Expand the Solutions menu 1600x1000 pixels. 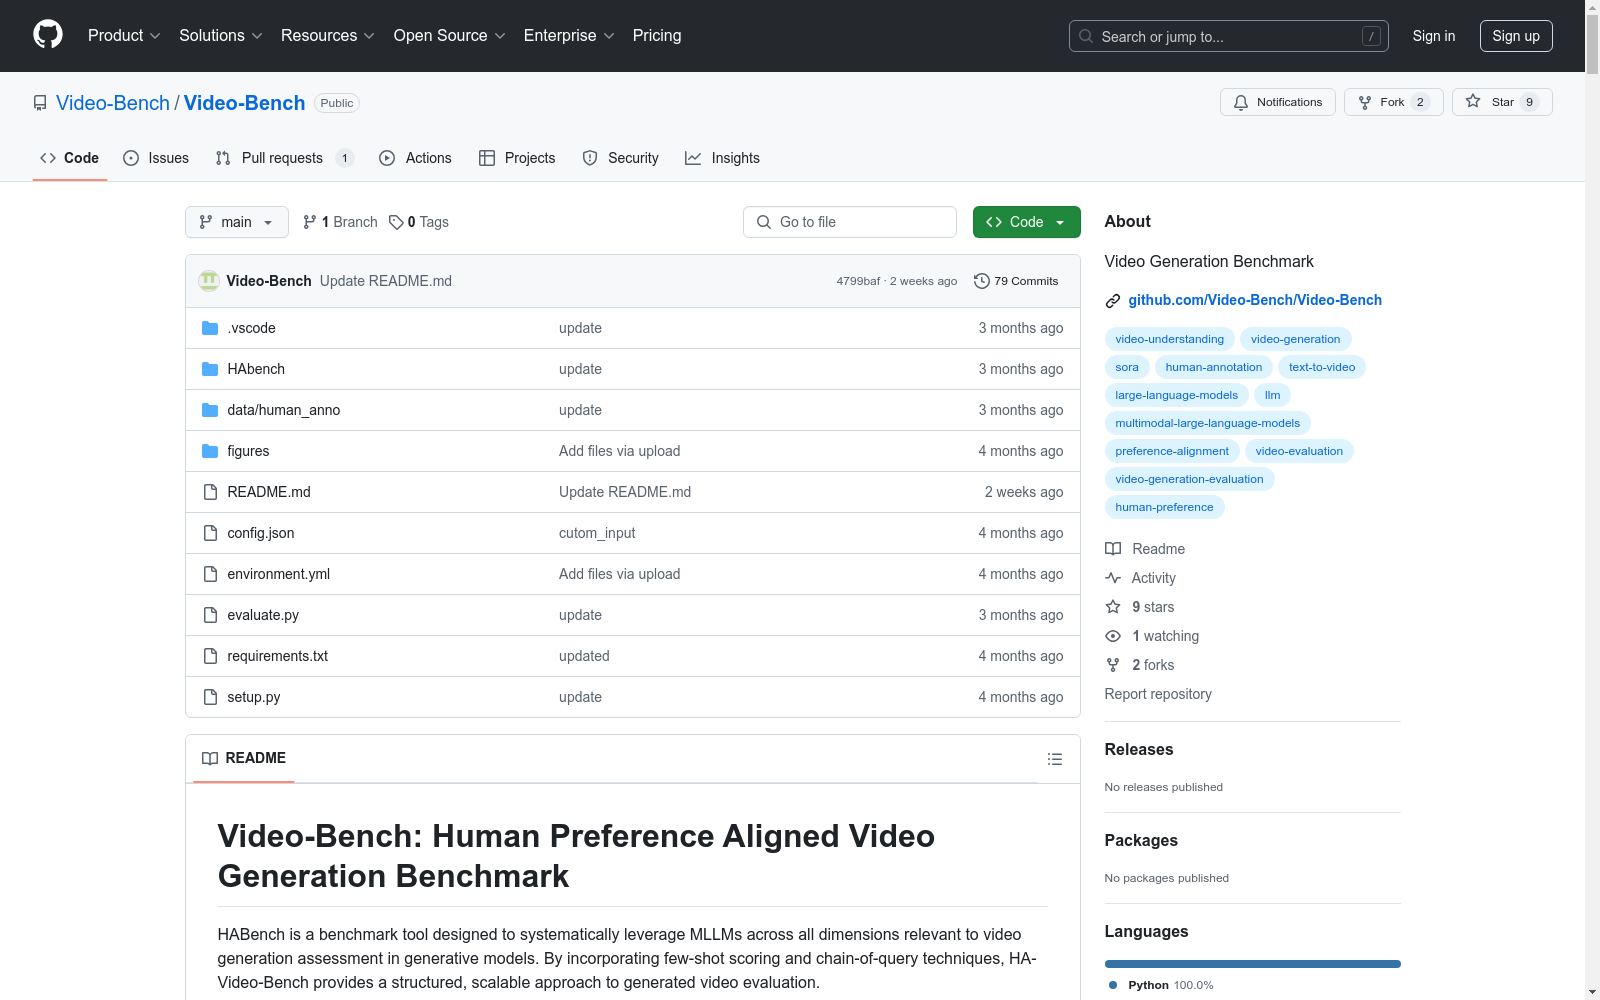click(221, 35)
